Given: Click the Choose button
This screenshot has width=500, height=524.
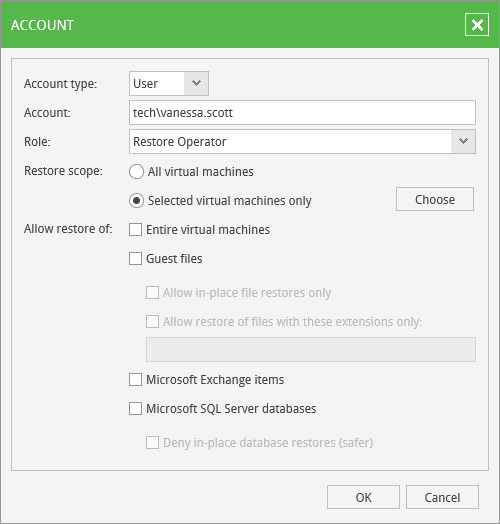Looking at the screenshot, I should click(x=435, y=199).
